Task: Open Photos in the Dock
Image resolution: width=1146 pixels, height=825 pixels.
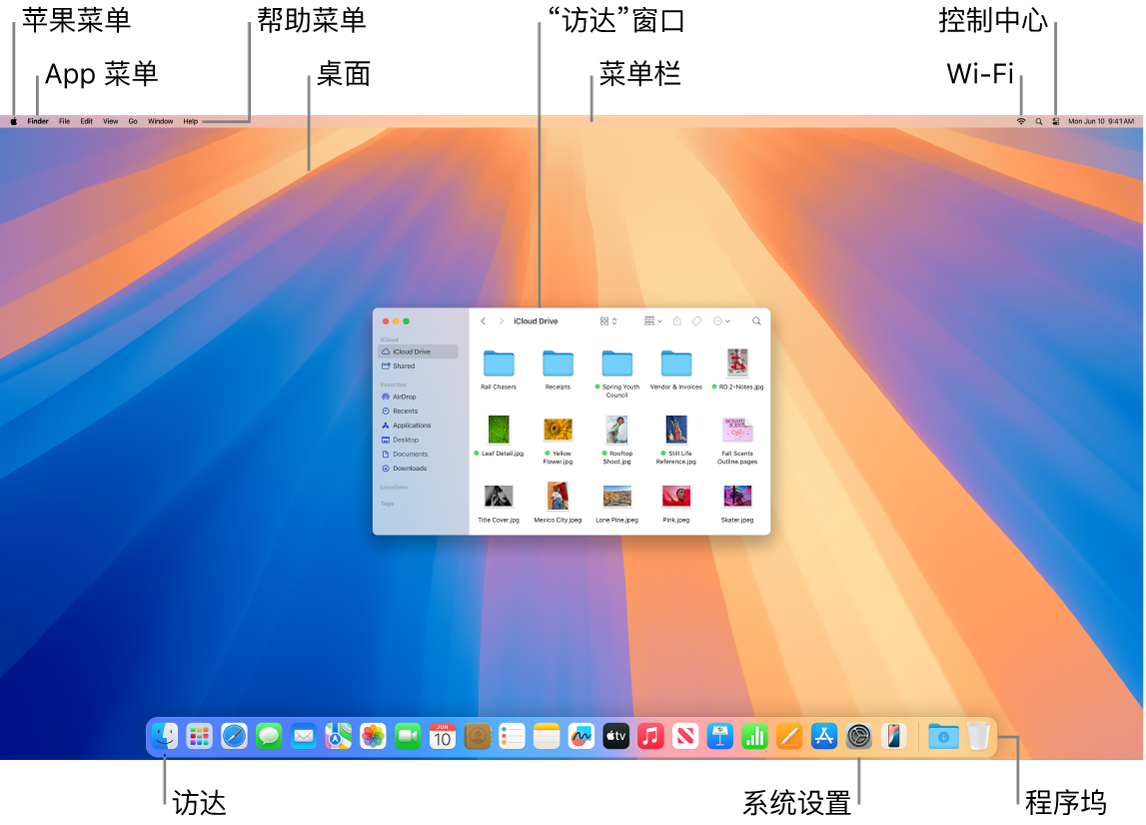Action: pyautogui.click(x=373, y=737)
